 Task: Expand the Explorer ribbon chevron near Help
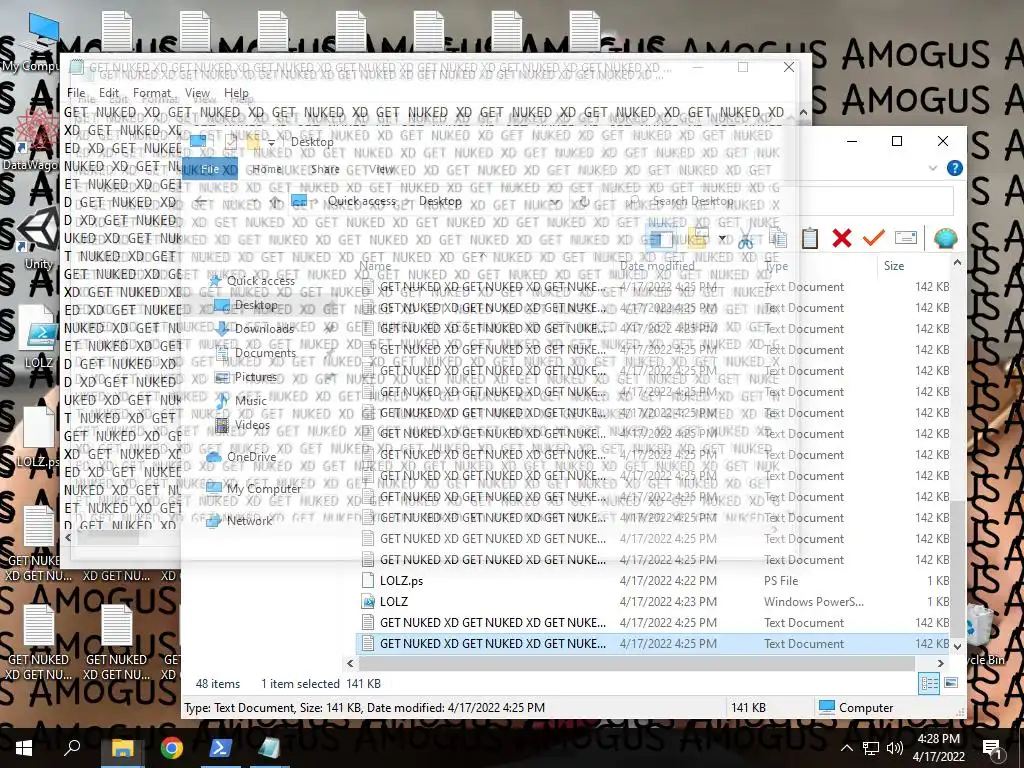(932, 168)
